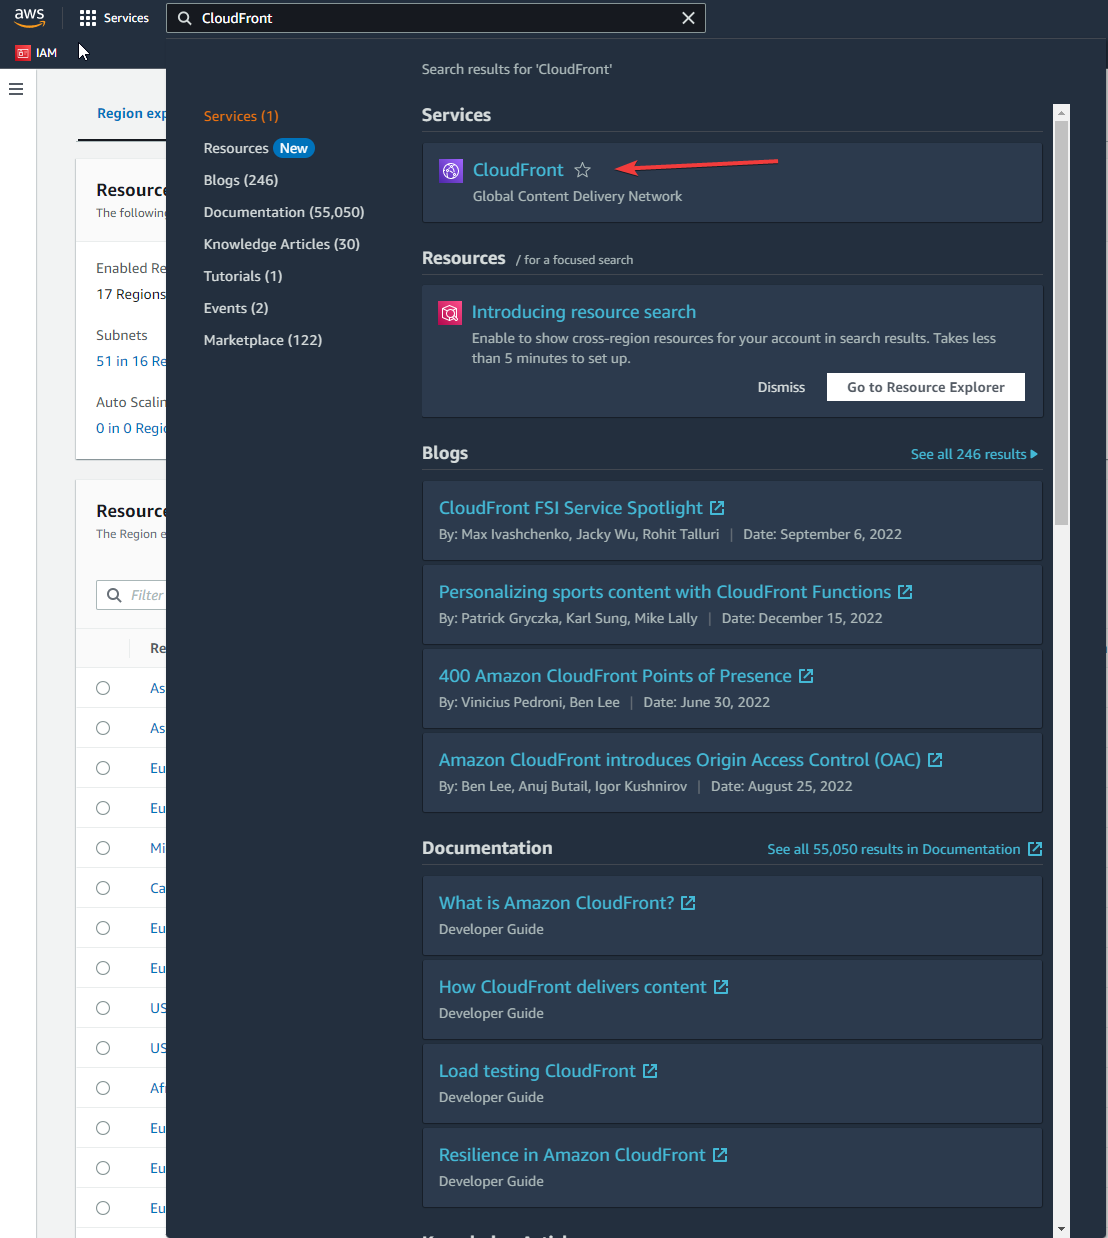This screenshot has height=1238, width=1108.
Task: Open external icon for Origin Access Control blog
Action: pos(935,760)
